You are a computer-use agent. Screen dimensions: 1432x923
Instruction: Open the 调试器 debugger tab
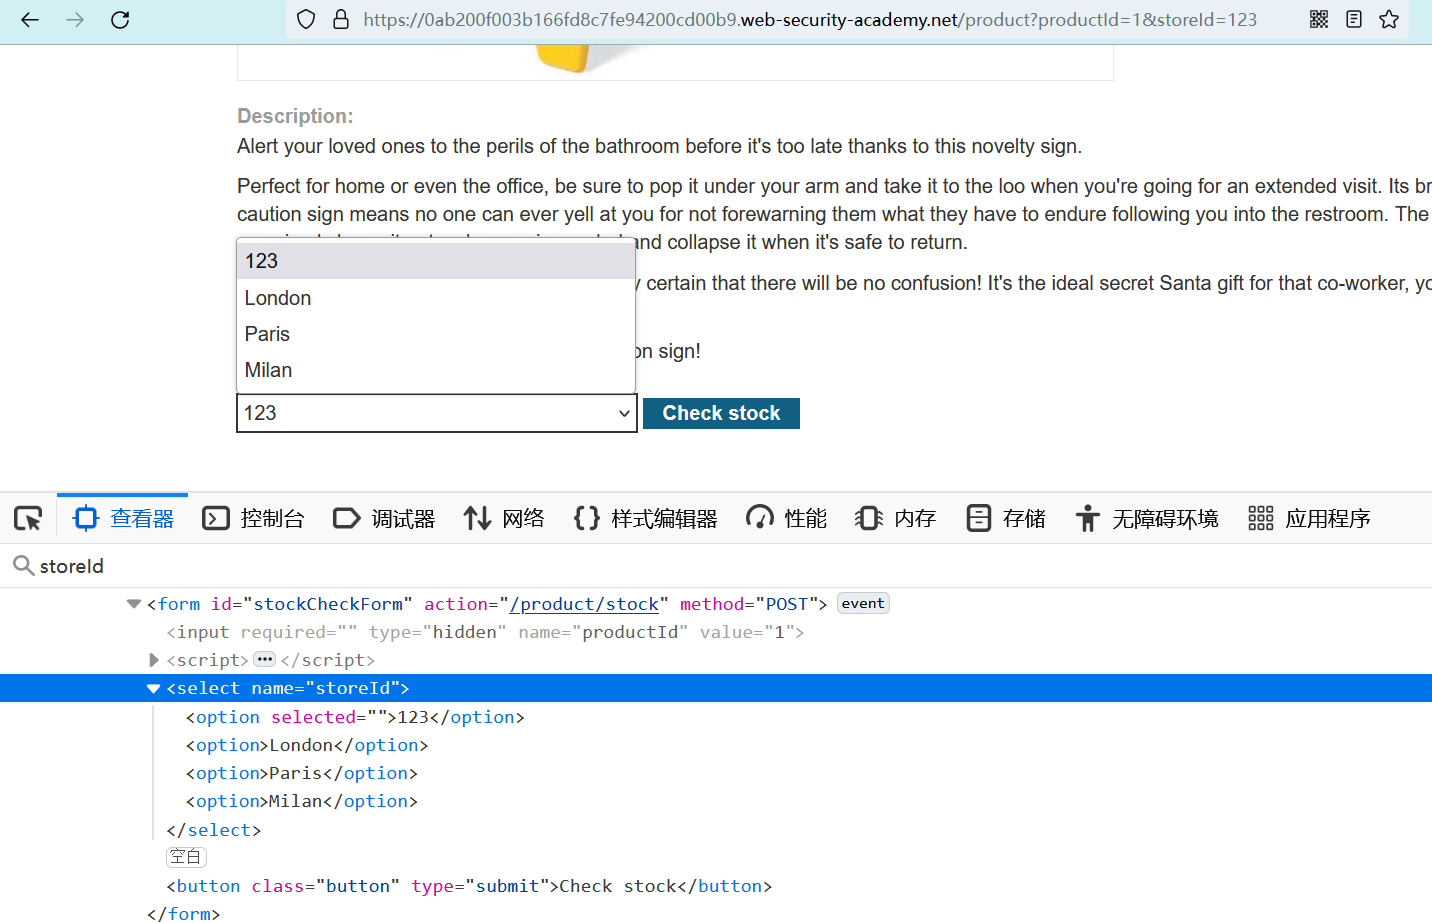[x=385, y=518]
